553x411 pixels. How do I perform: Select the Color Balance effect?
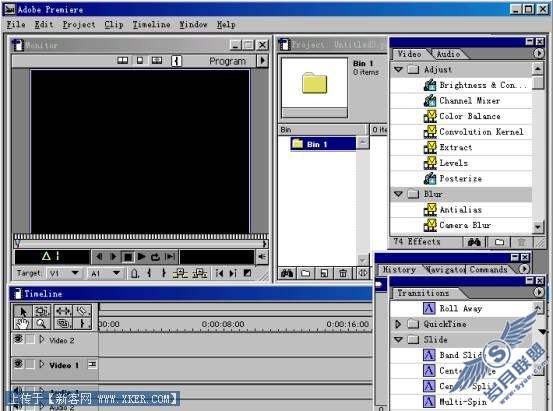tap(469, 116)
